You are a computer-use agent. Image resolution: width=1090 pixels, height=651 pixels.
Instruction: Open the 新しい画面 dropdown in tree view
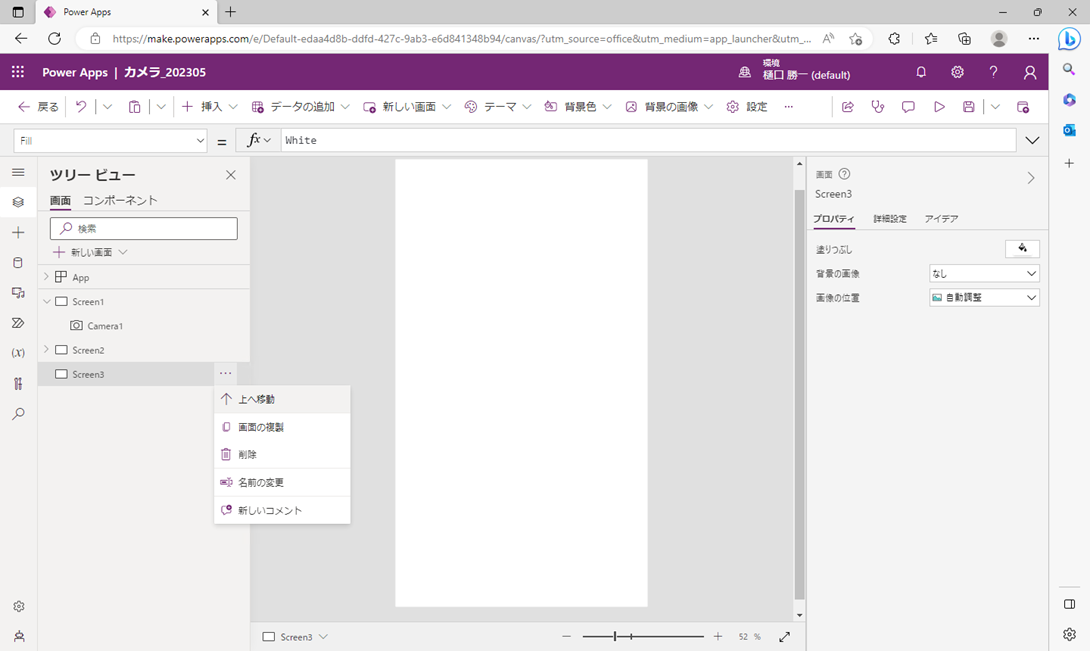coord(90,252)
